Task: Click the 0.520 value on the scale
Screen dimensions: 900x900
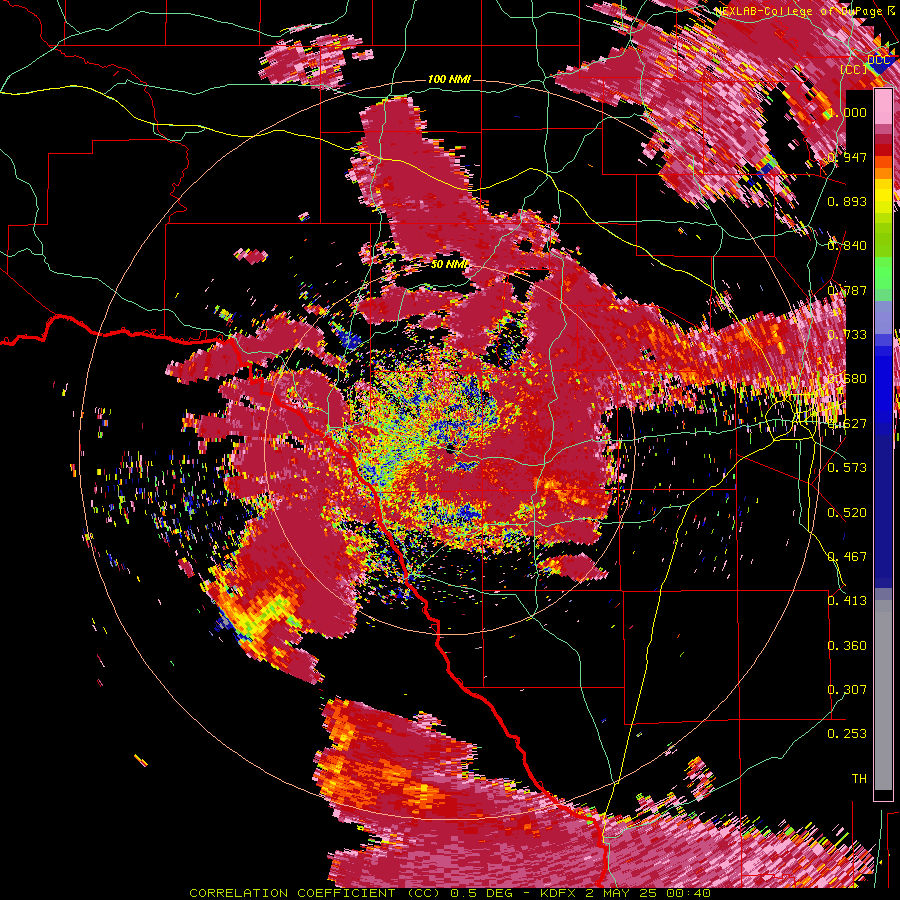Action: (847, 512)
